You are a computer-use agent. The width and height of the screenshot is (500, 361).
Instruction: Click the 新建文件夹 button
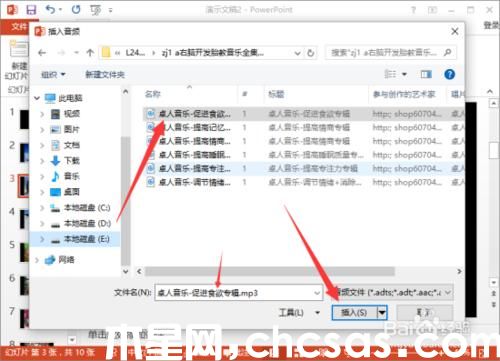tap(105, 74)
